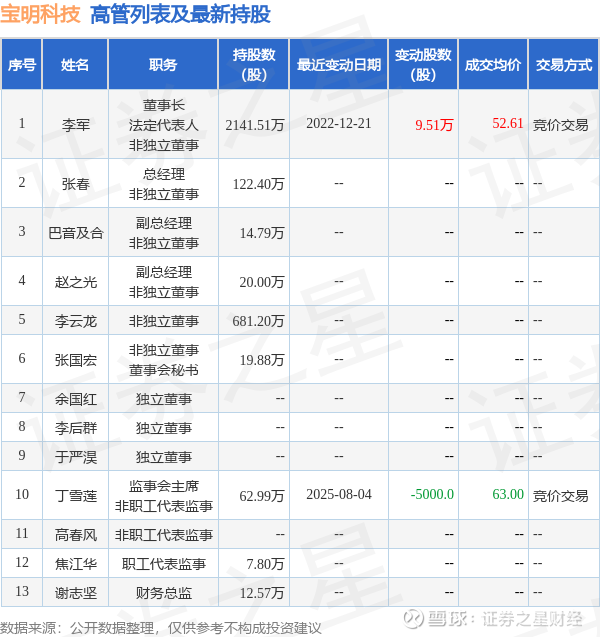Click the name 张国宏

pos(76,360)
